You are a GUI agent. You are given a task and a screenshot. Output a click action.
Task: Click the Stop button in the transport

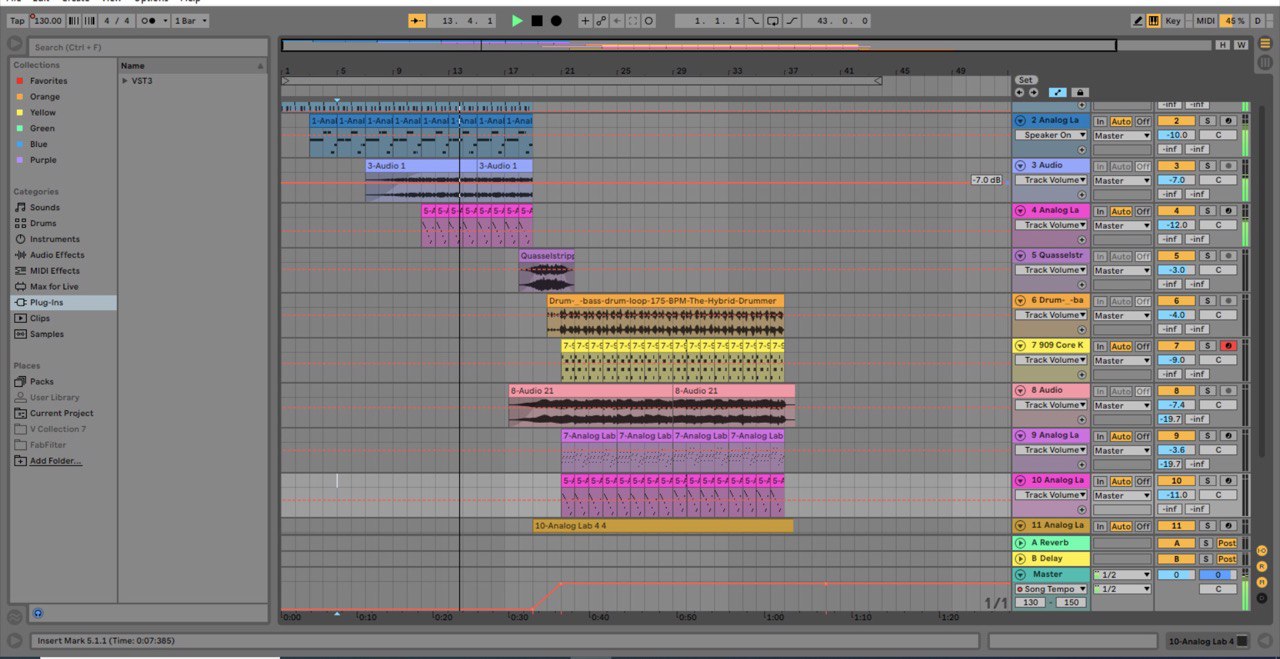pos(537,20)
